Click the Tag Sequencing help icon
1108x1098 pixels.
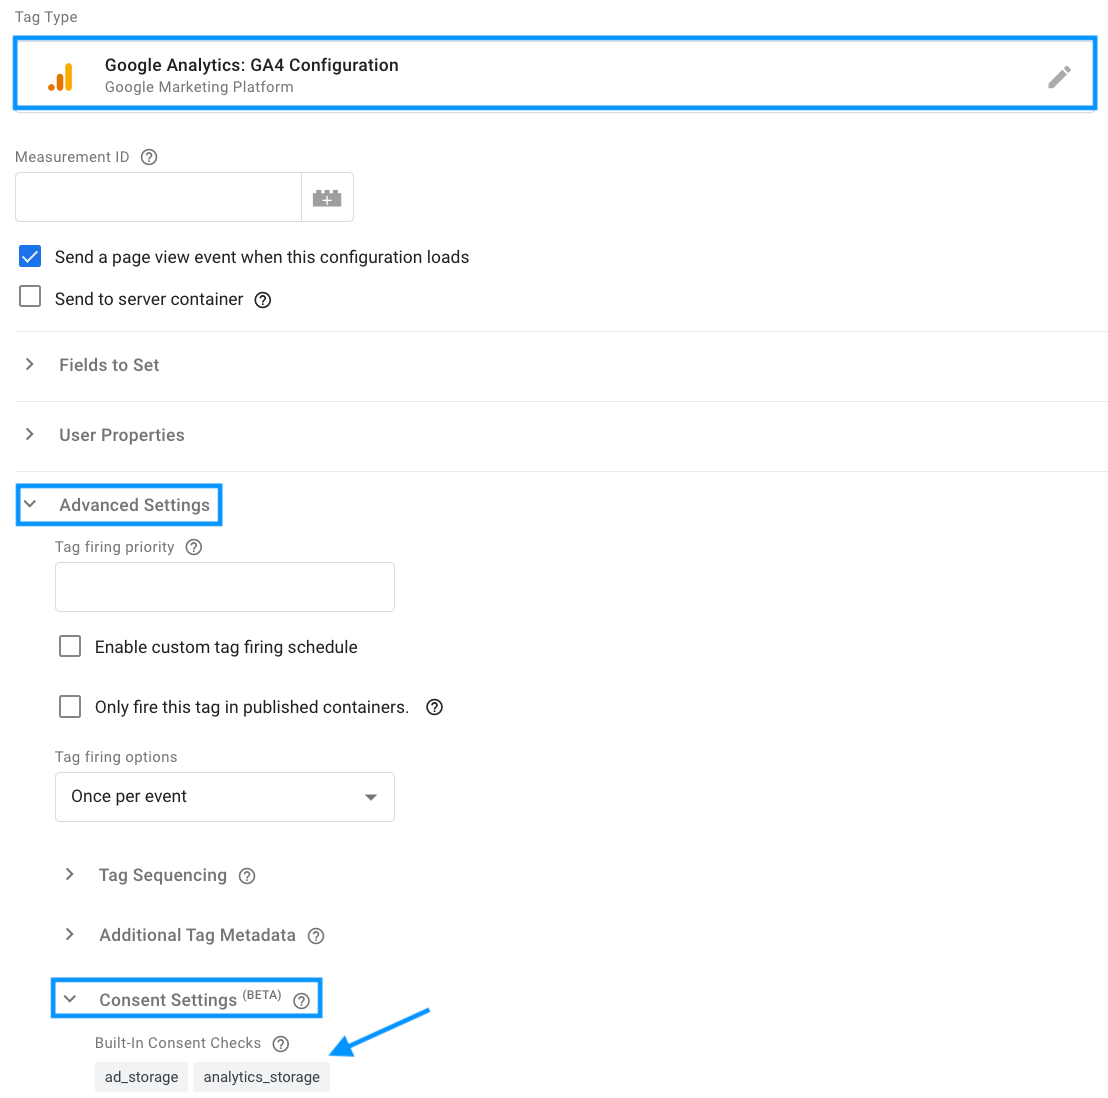click(247, 876)
